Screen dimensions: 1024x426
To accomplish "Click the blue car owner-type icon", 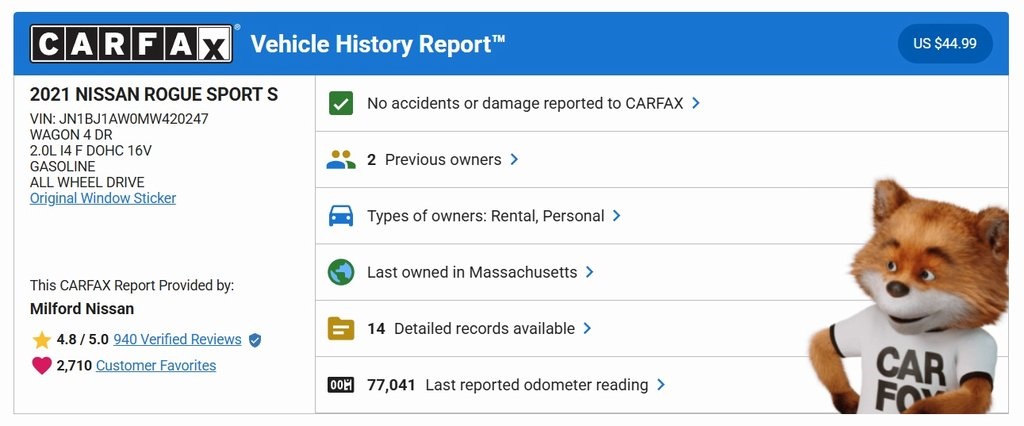I will point(341,216).
